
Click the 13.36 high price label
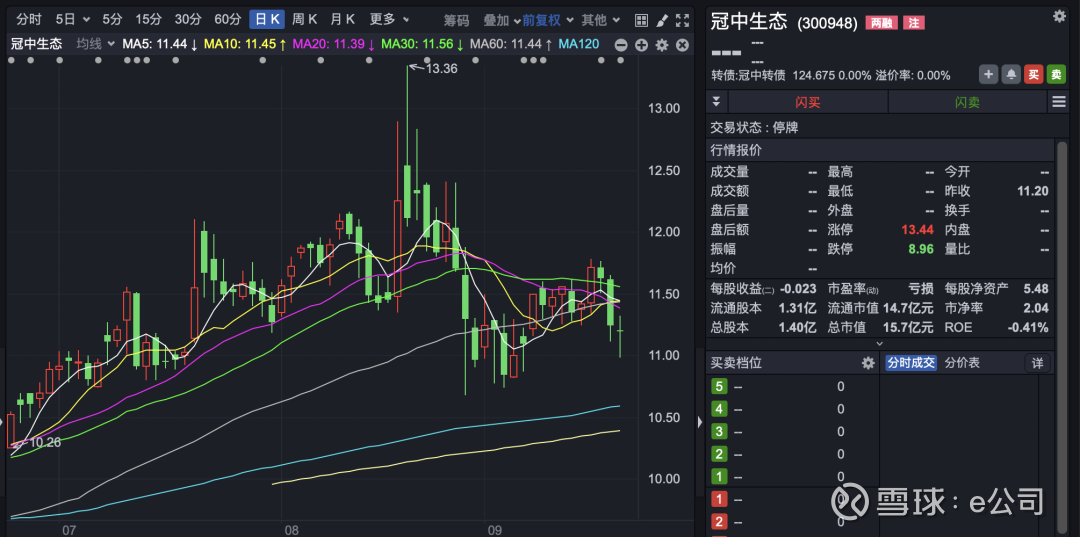tap(442, 68)
